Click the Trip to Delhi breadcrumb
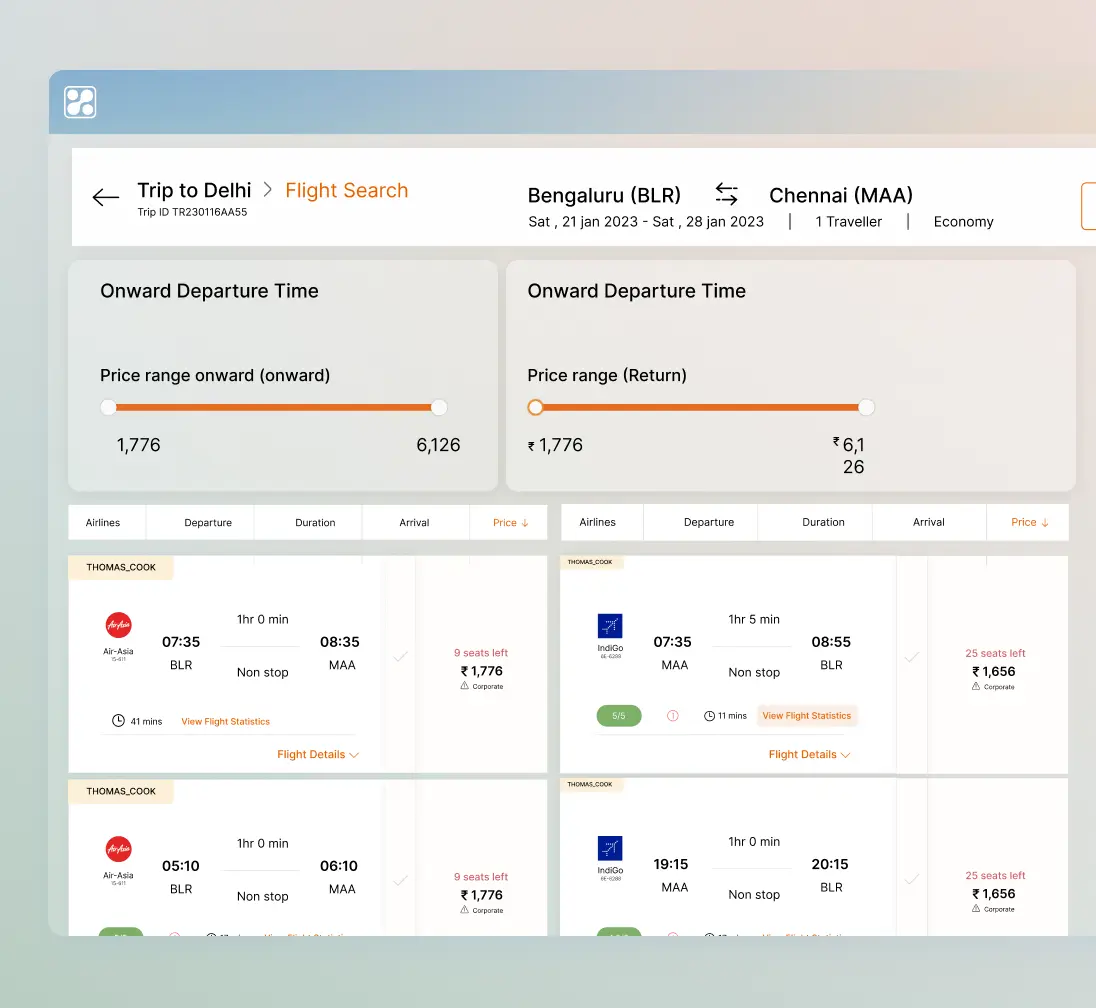This screenshot has width=1096, height=1008. [194, 190]
